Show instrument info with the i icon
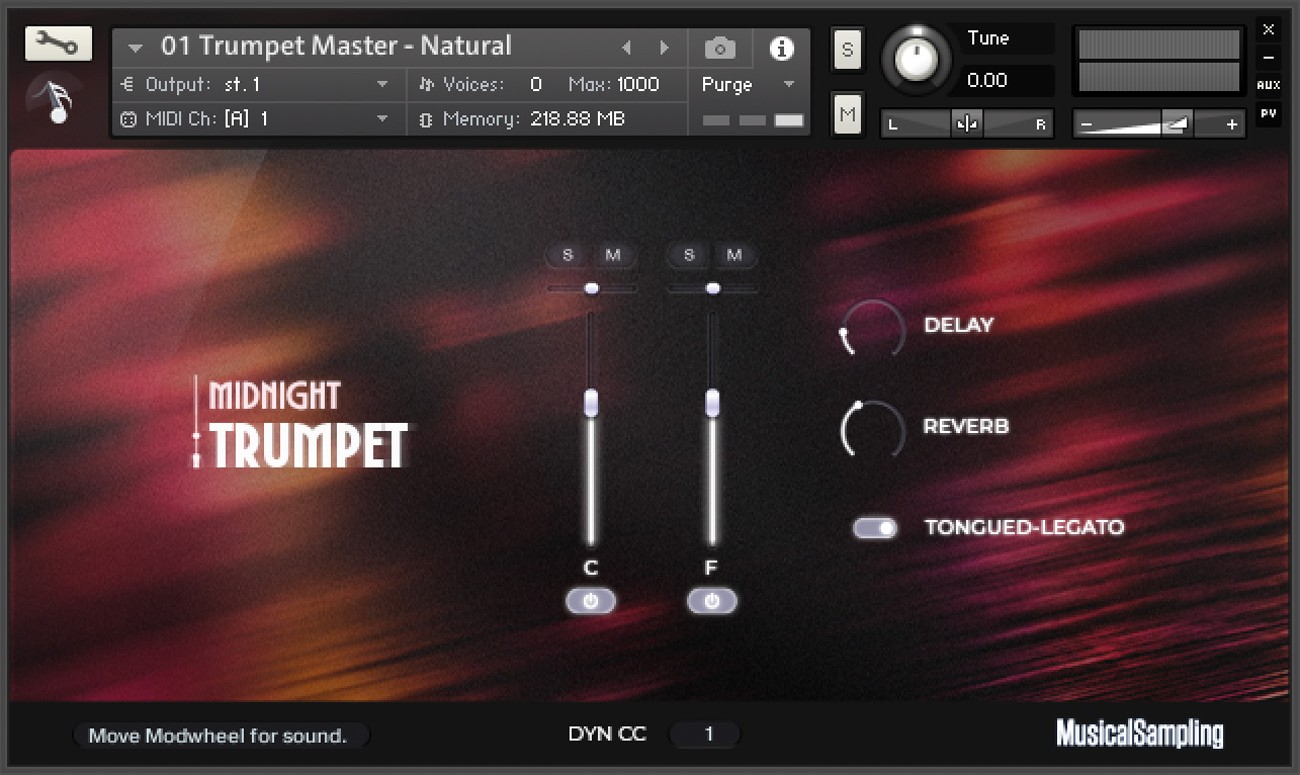This screenshot has width=1300, height=775. pyautogui.click(x=782, y=48)
